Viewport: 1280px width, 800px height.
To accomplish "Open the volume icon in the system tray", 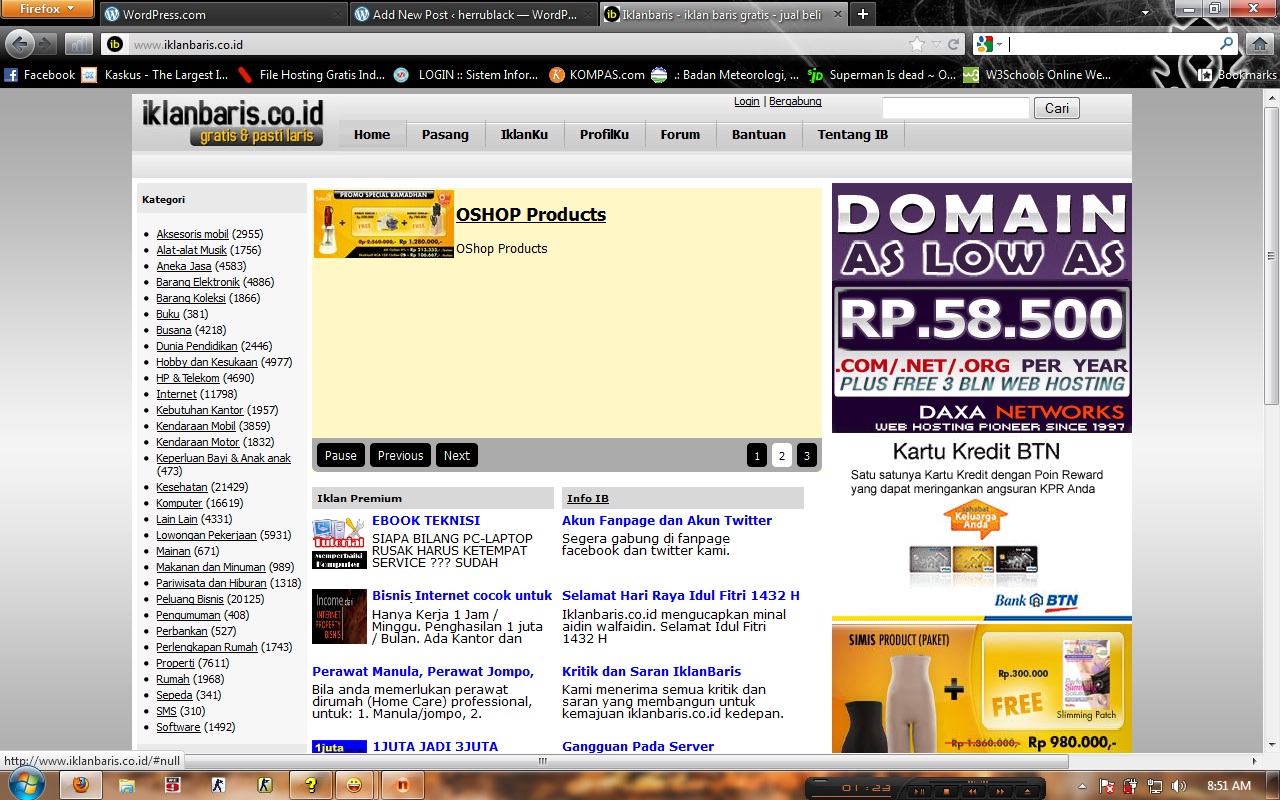I will tap(1177, 786).
